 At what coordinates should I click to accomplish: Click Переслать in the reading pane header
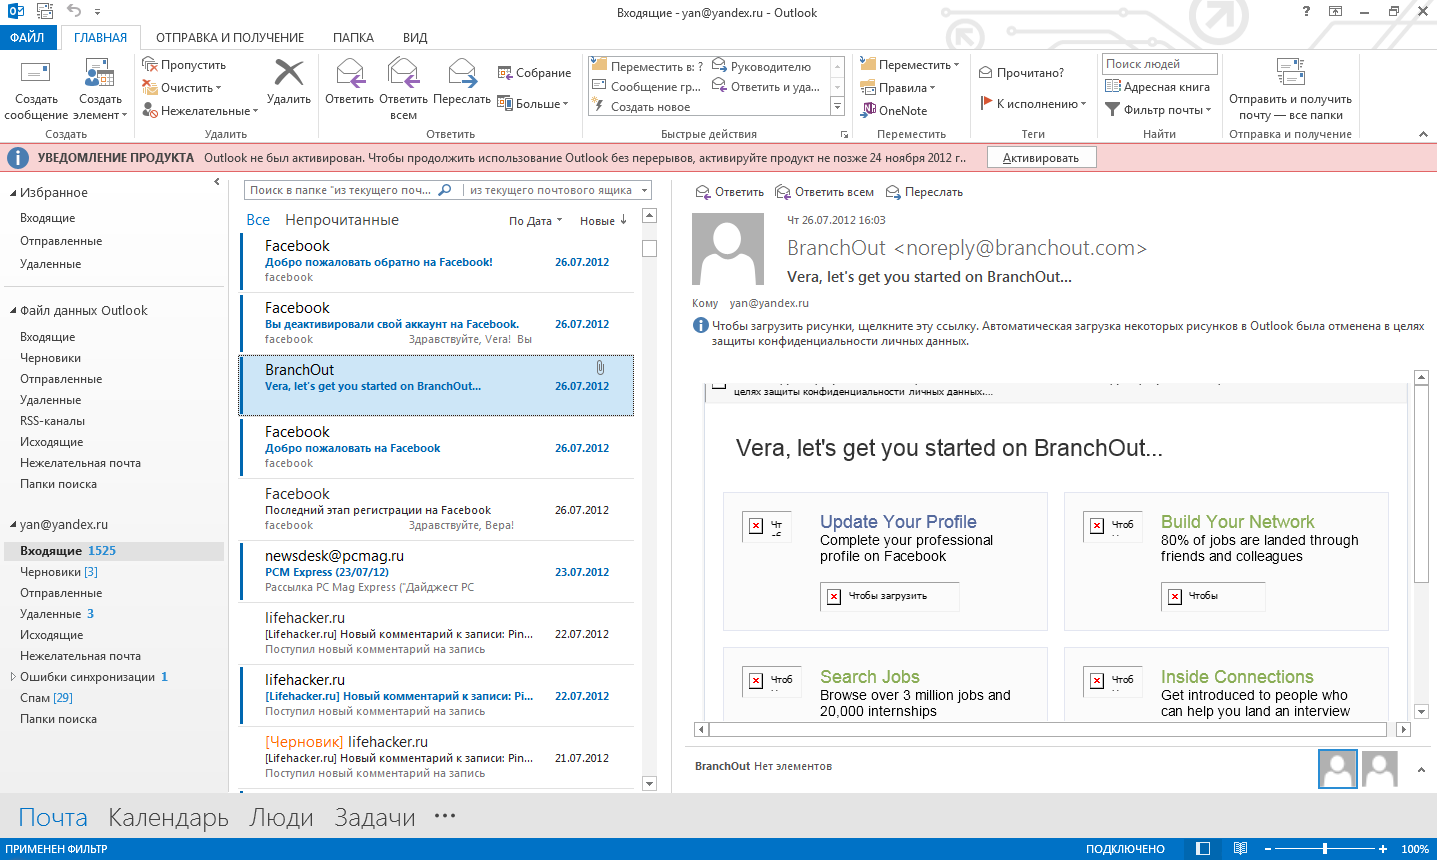click(x=924, y=192)
